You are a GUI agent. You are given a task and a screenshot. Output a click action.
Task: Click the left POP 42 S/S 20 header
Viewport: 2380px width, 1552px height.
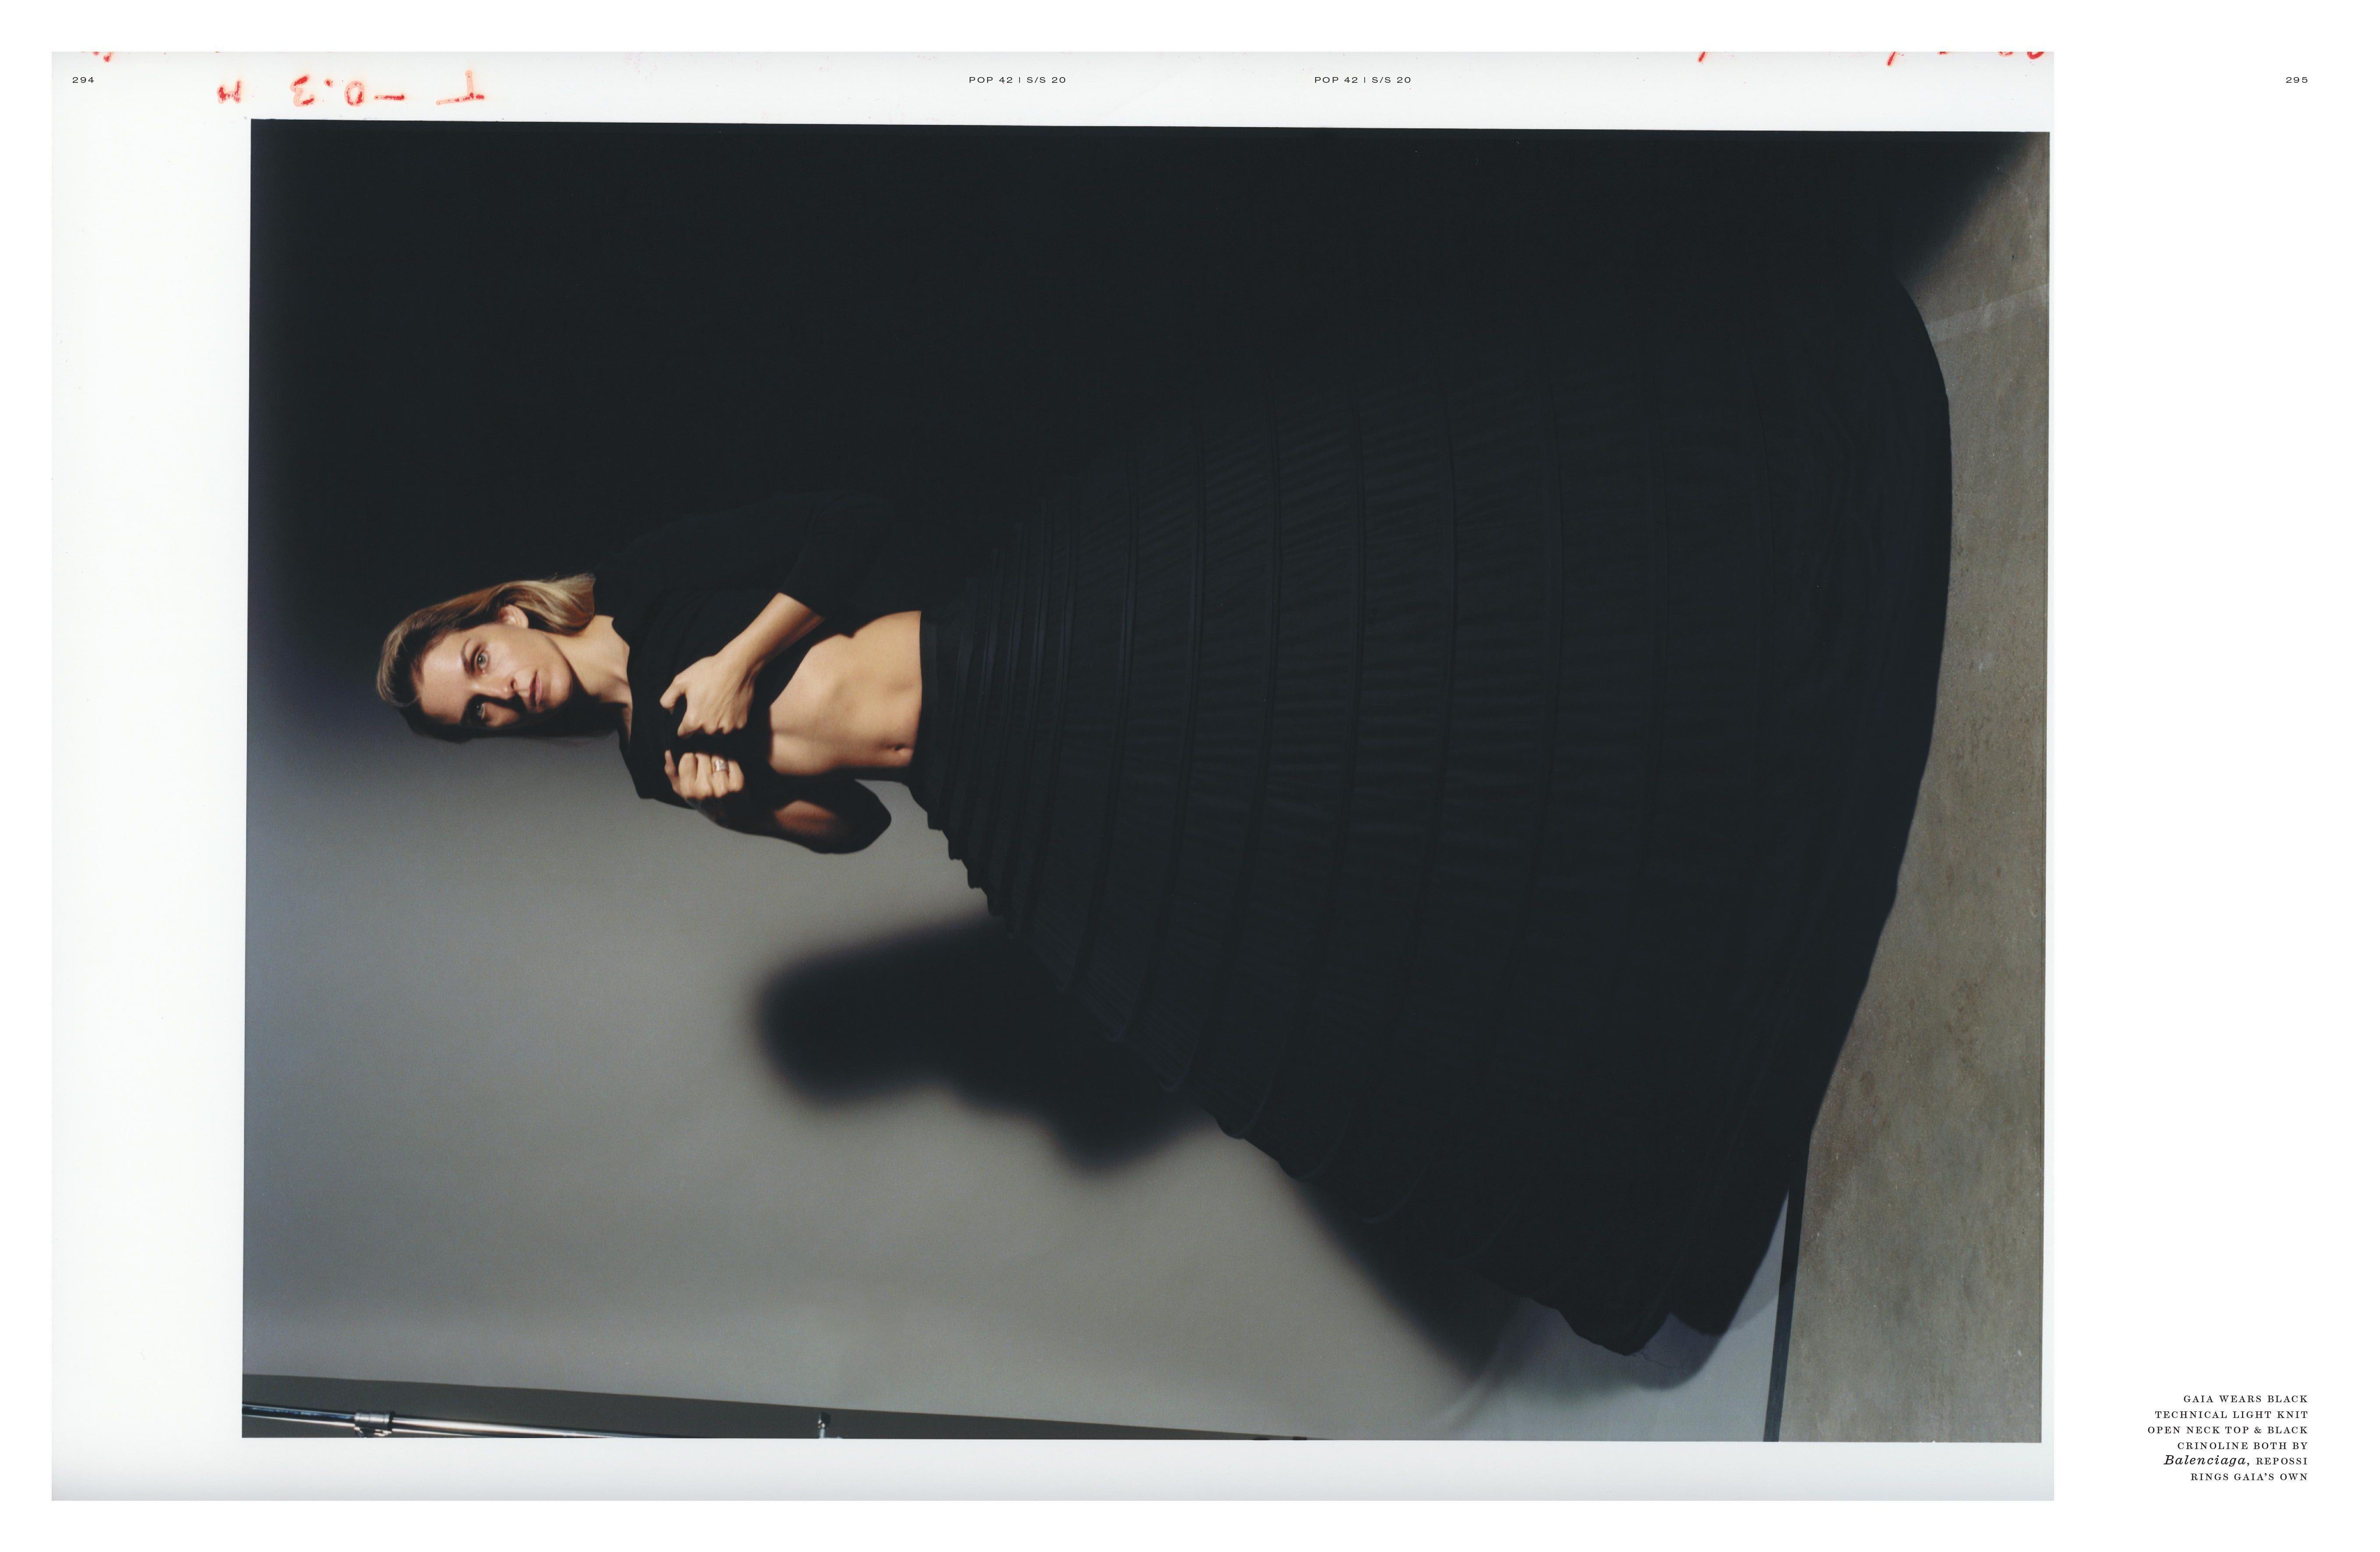click(x=1017, y=80)
